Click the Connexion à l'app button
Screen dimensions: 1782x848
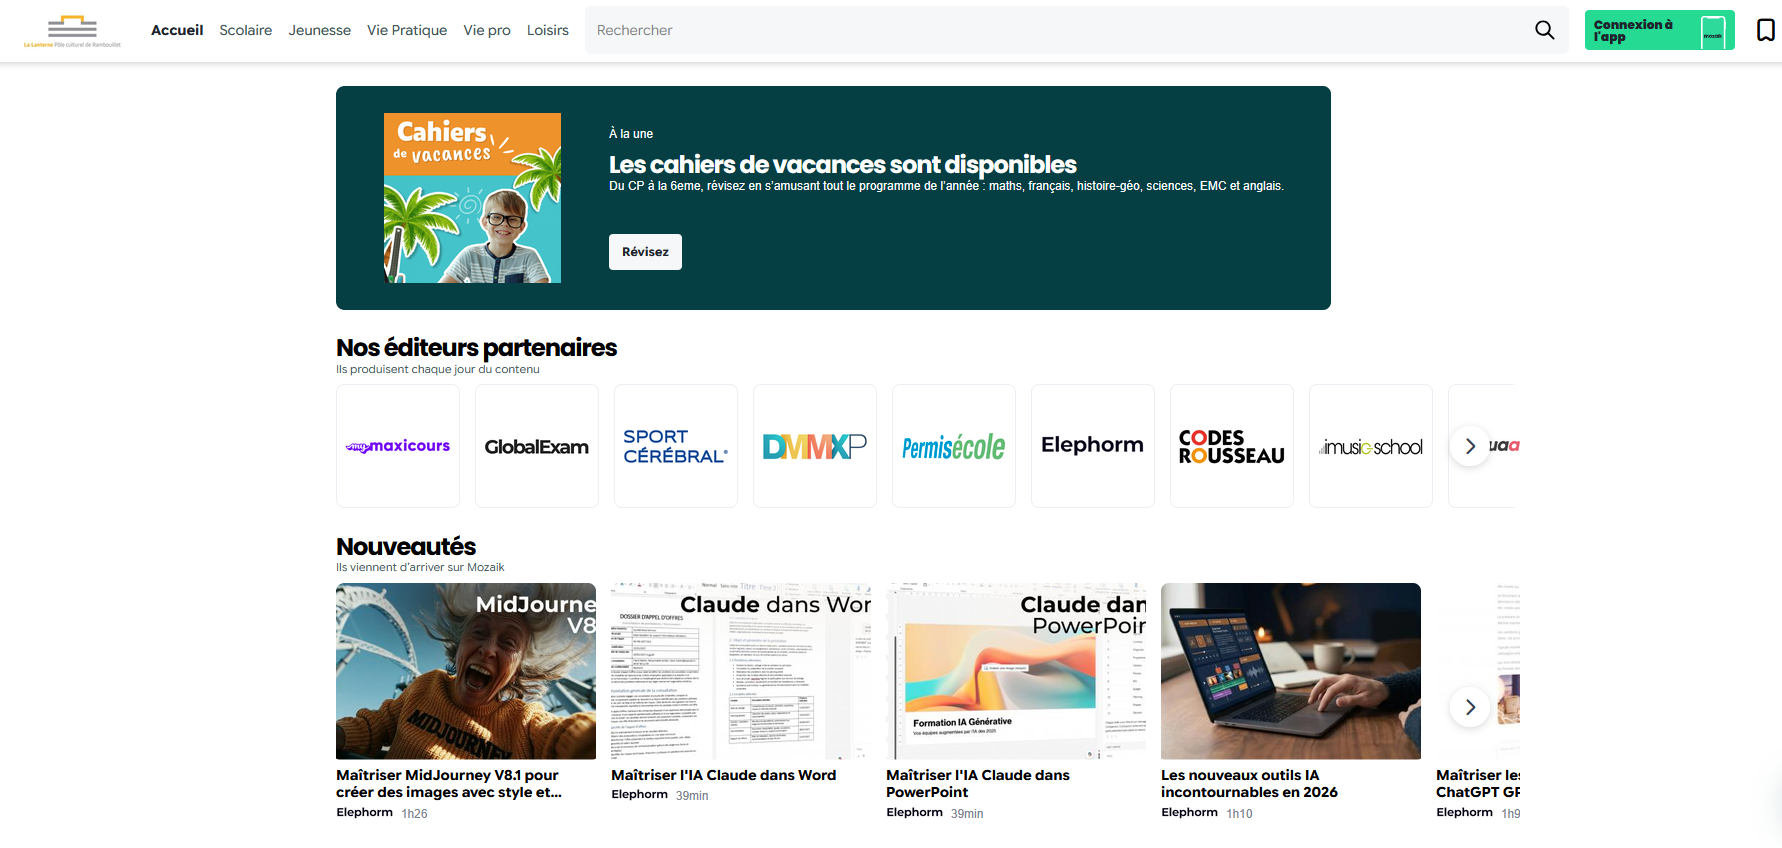pos(1659,30)
